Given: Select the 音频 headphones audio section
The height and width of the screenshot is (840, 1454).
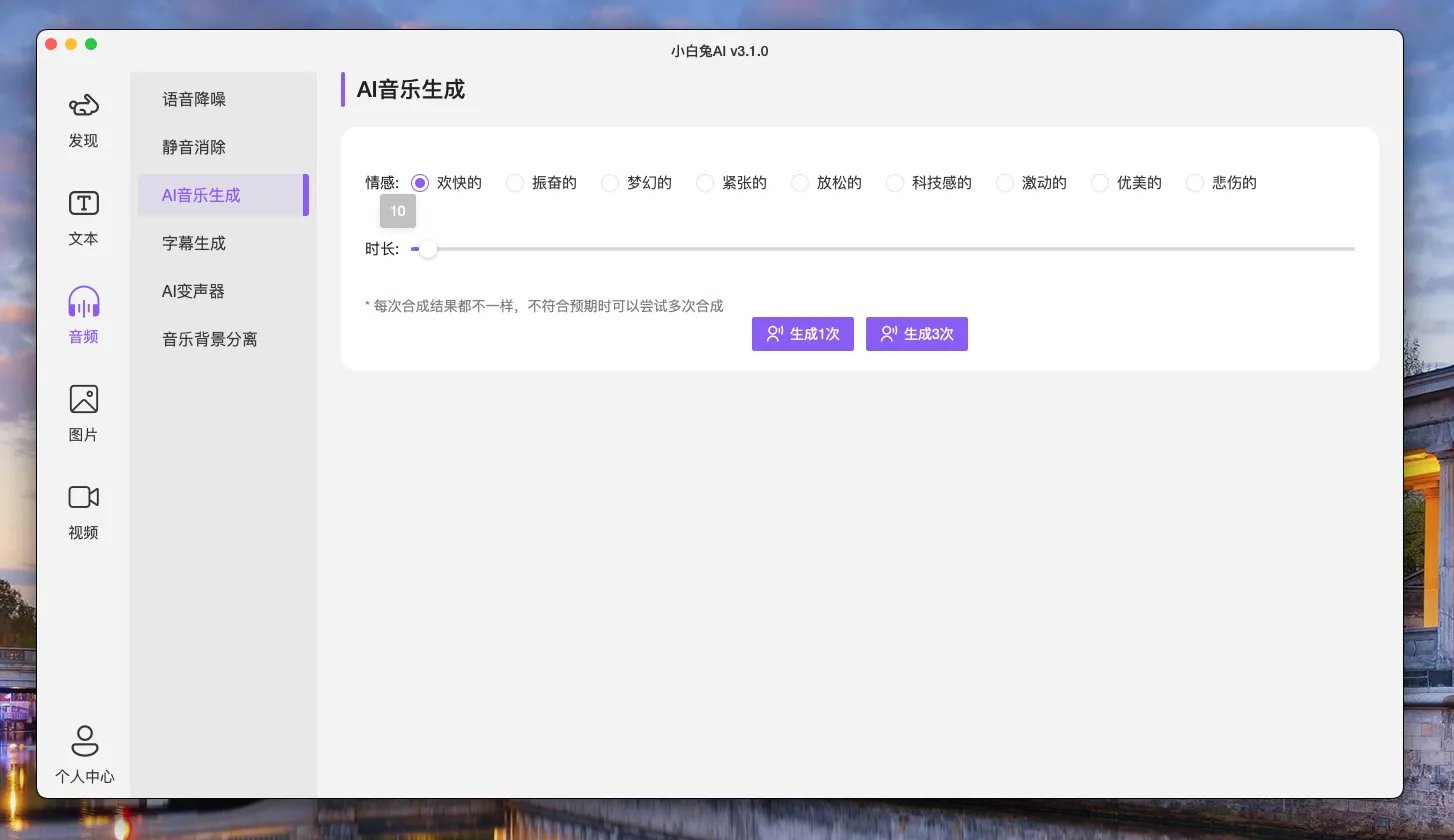Looking at the screenshot, I should pyautogui.click(x=84, y=316).
